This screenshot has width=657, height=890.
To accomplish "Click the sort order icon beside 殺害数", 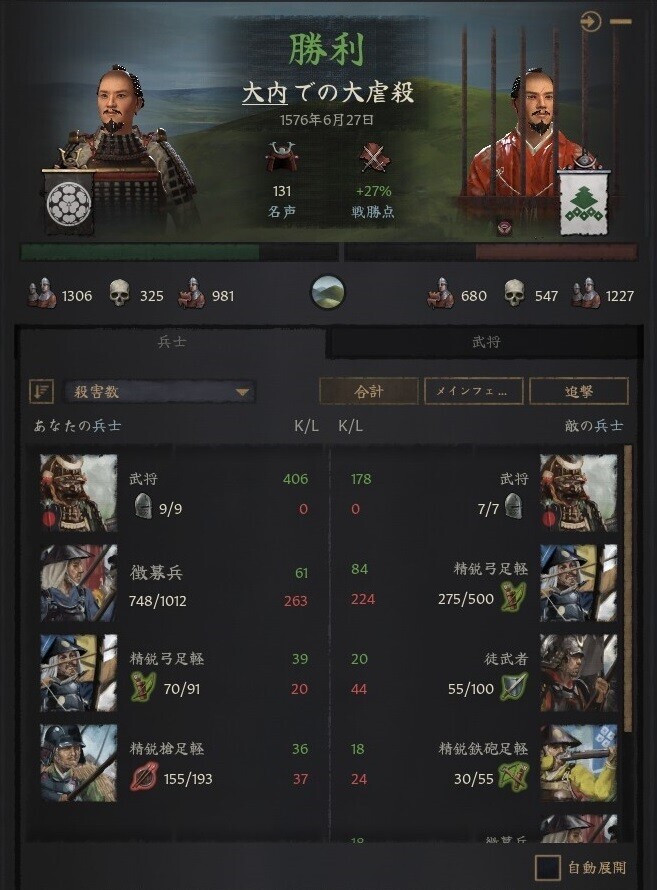I will (x=41, y=391).
